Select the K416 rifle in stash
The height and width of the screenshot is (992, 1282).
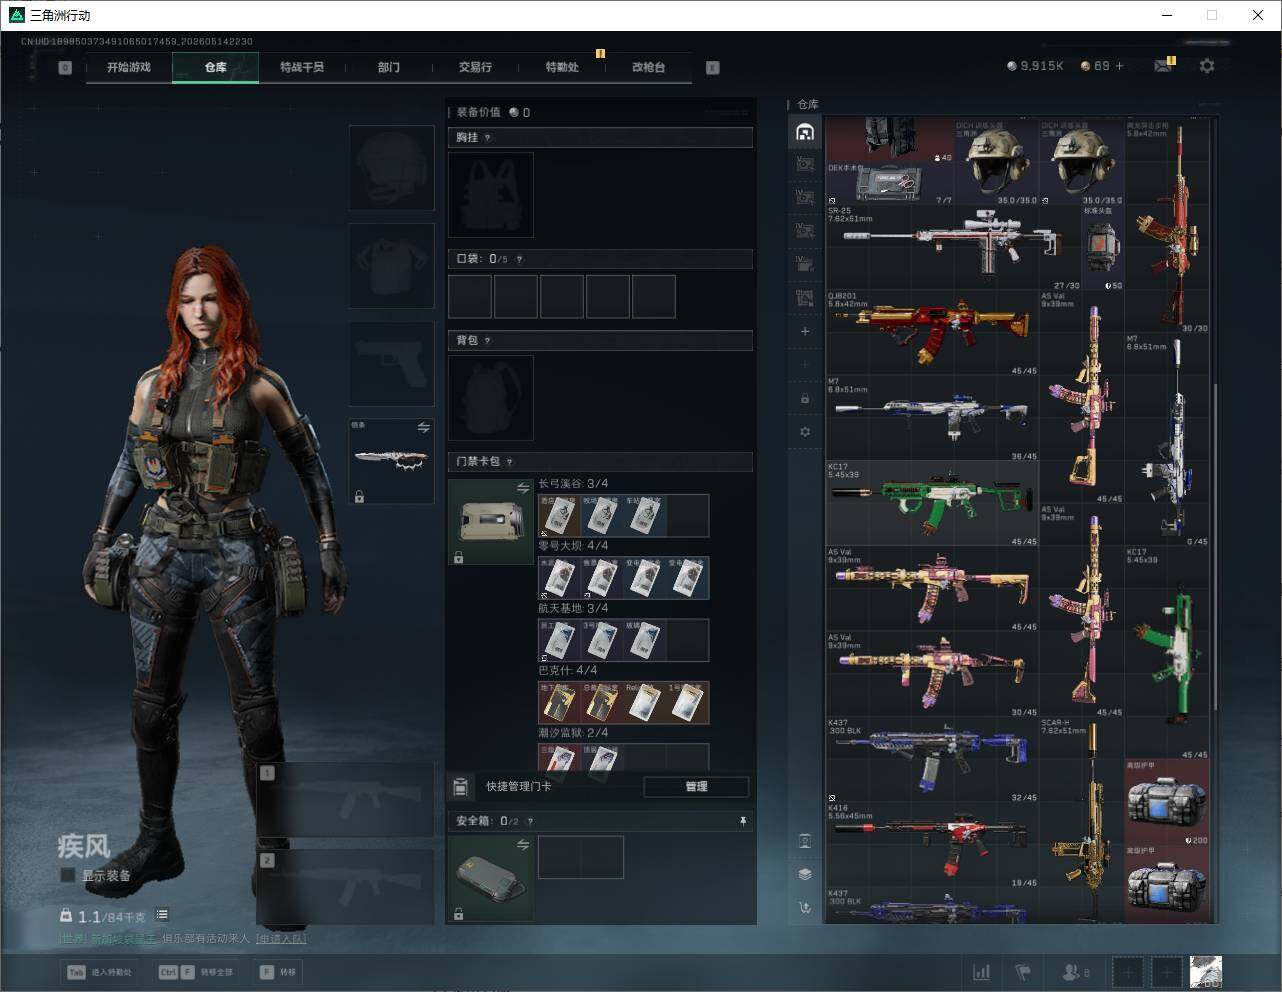coord(932,844)
